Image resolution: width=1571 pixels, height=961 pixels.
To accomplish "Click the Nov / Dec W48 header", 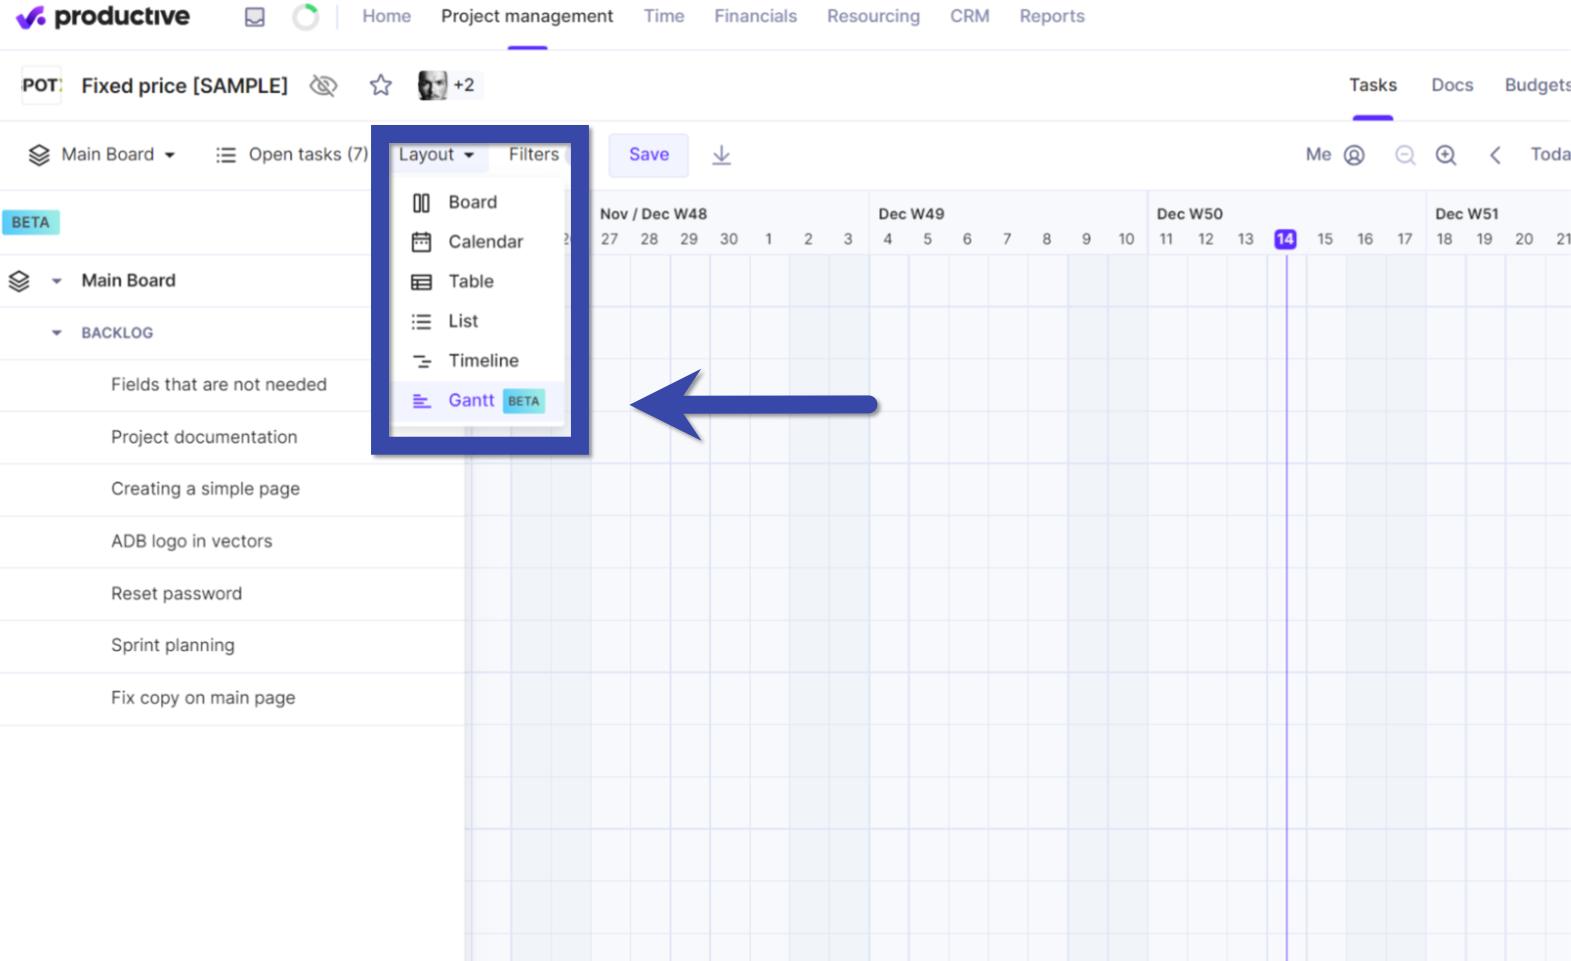I will (653, 214).
